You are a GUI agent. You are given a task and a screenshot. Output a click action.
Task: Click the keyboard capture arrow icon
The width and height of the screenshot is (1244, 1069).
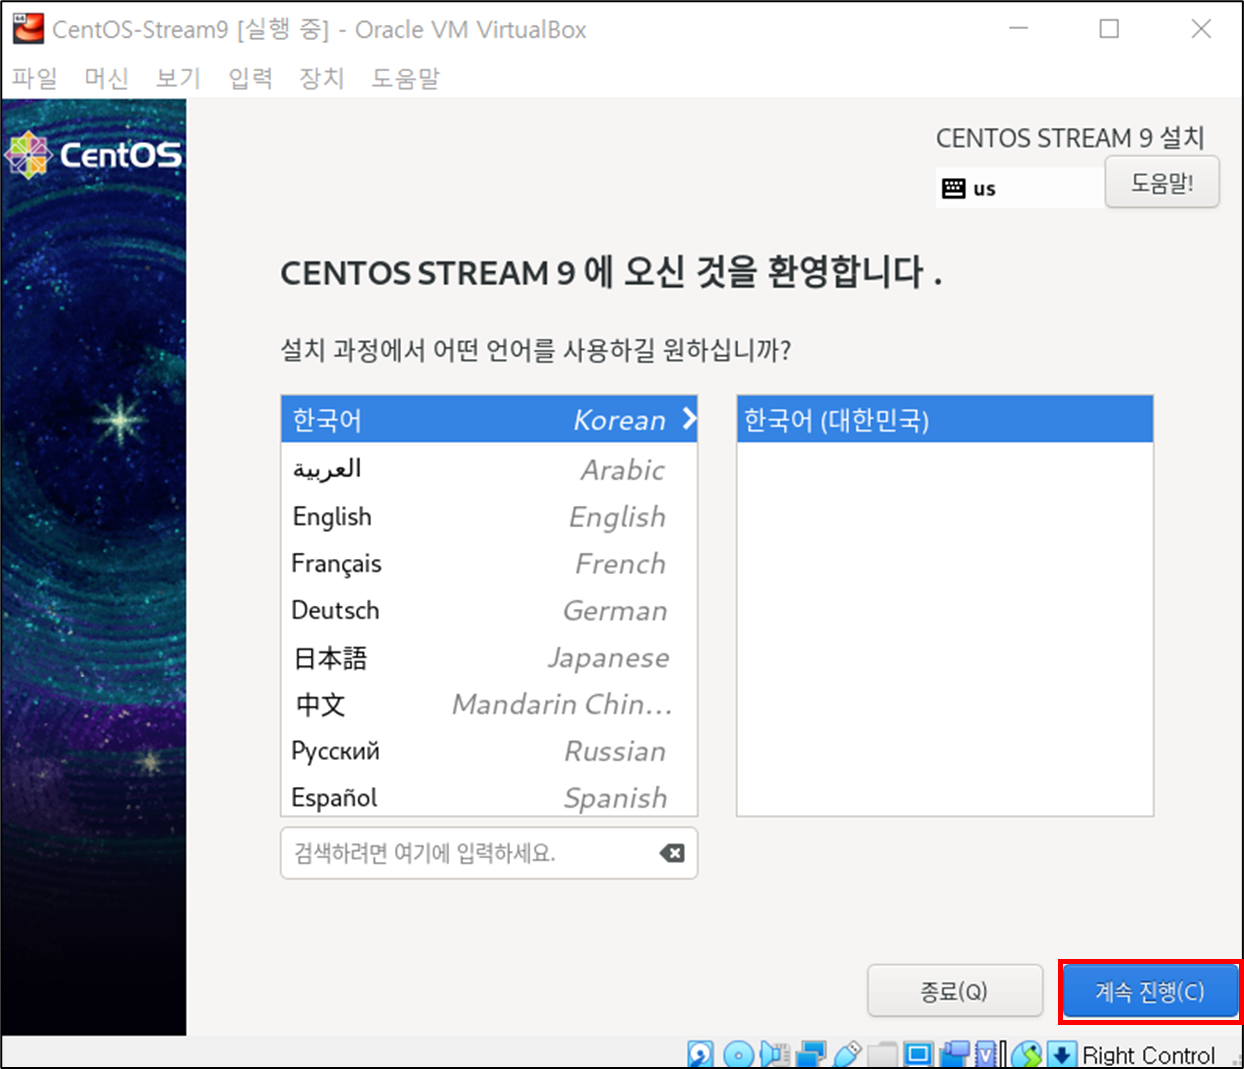1062,1054
